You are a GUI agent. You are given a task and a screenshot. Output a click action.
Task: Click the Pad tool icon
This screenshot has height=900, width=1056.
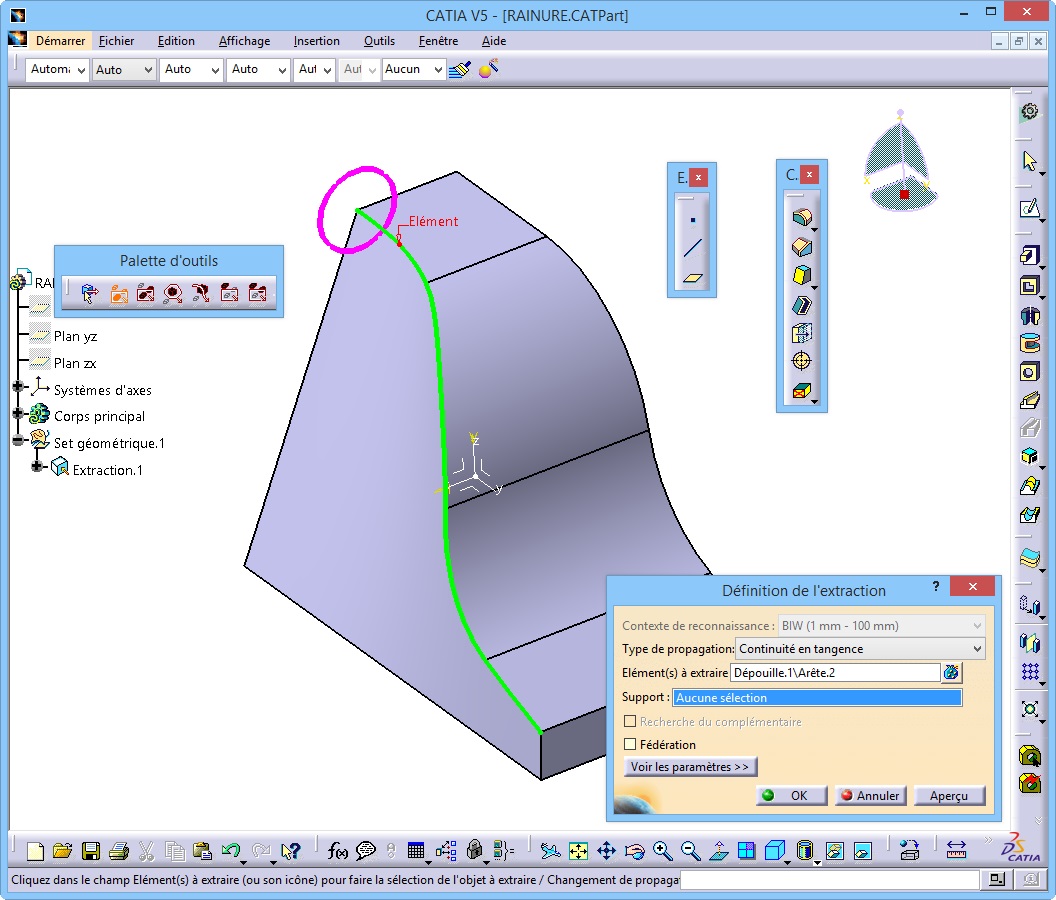click(x=1030, y=256)
